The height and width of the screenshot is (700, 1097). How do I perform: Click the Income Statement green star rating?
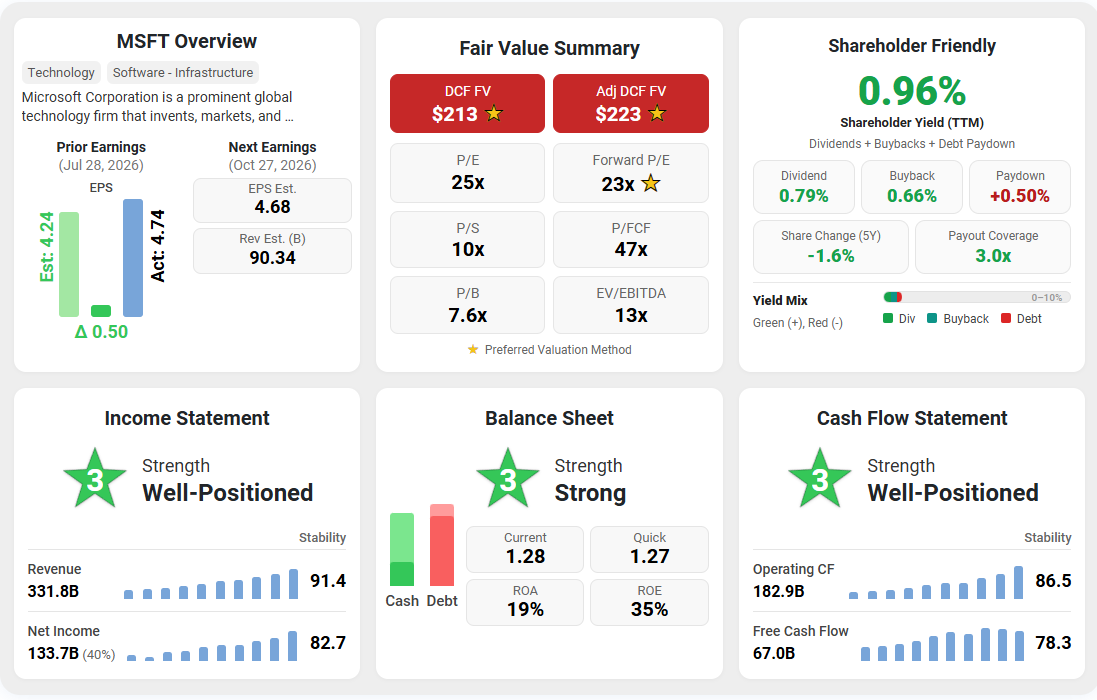tap(94, 479)
